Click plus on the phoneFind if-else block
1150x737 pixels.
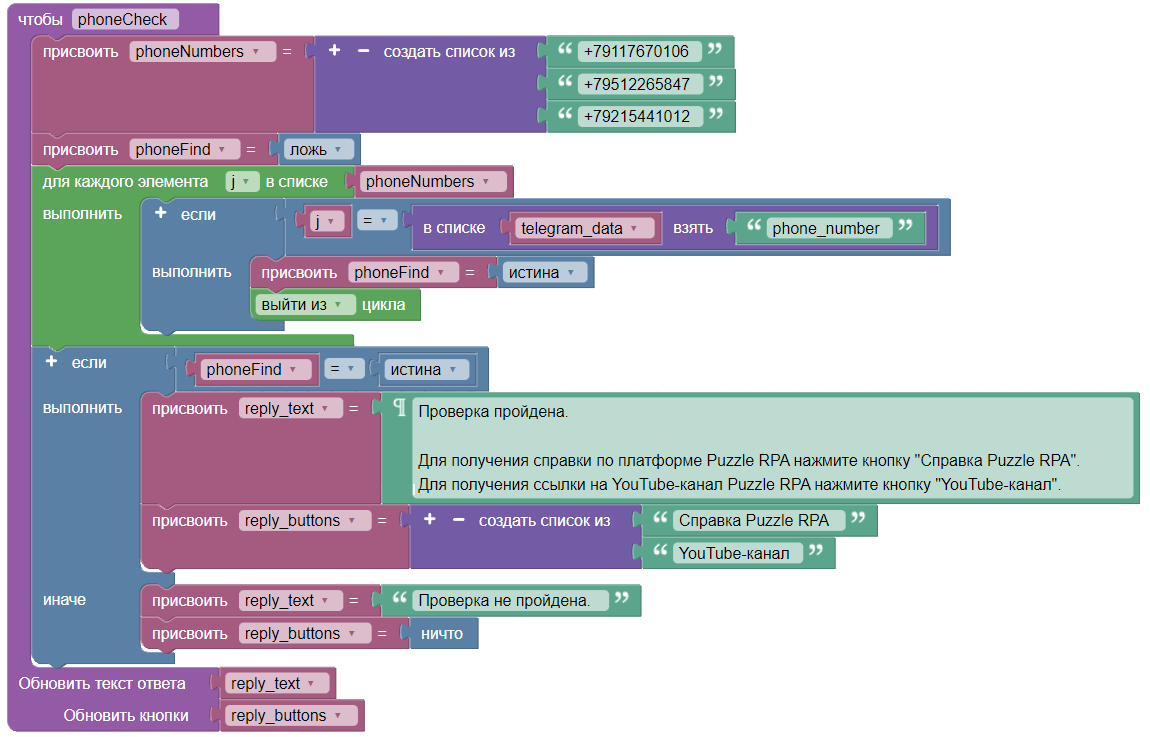click(51, 362)
